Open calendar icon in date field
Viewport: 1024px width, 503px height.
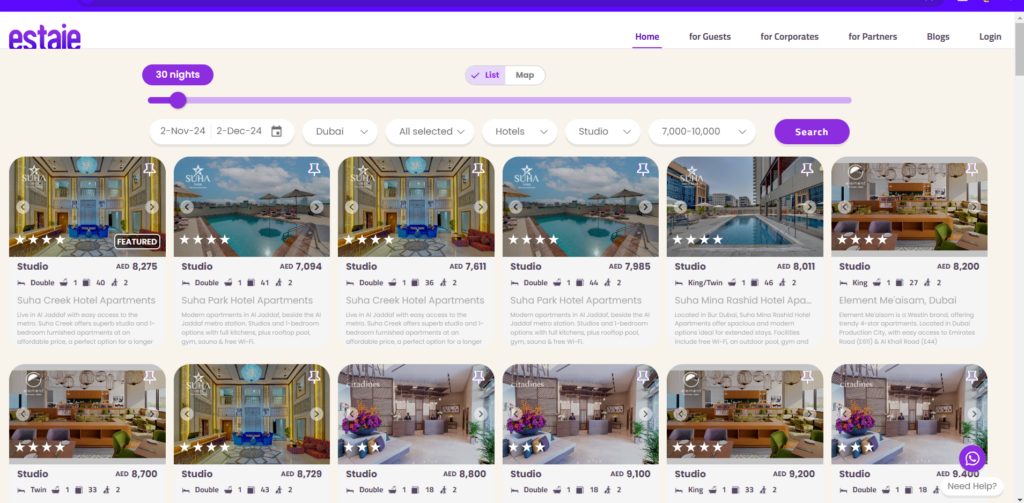pyautogui.click(x=277, y=131)
